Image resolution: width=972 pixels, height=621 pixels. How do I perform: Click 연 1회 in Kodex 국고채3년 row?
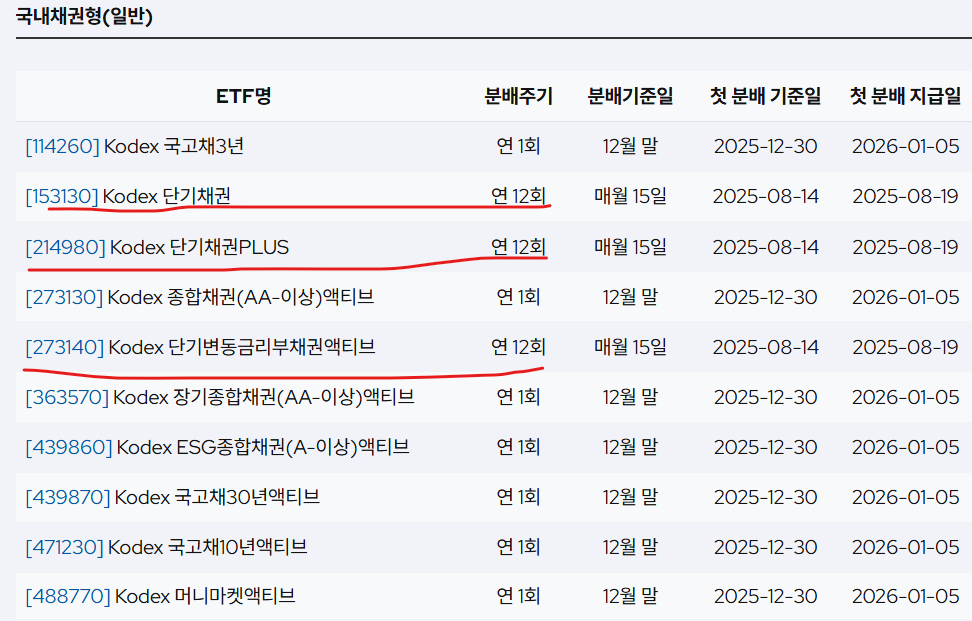click(518, 146)
